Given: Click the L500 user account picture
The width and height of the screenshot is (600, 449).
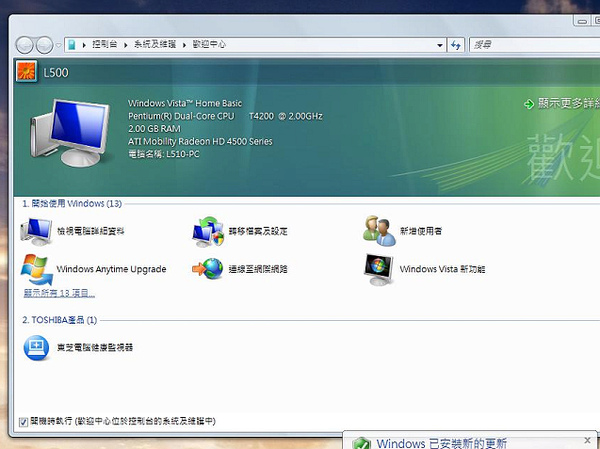Looking at the screenshot, I should click(26, 72).
